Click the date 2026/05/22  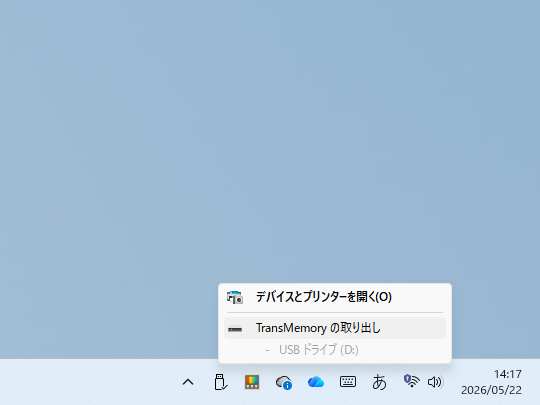(x=491, y=390)
